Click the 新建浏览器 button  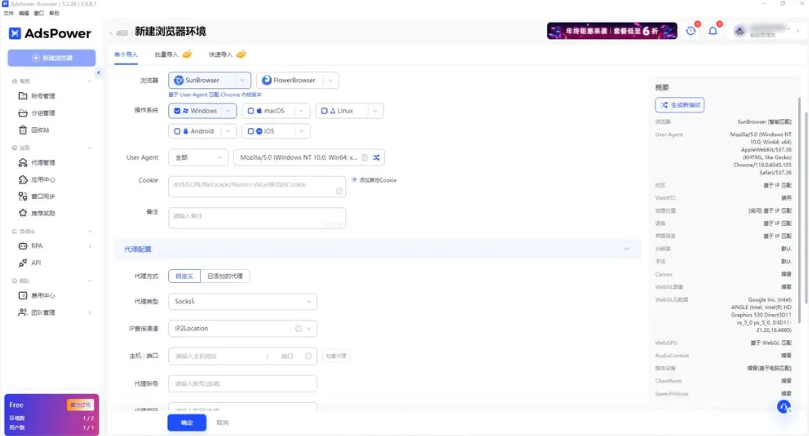pyautogui.click(x=51, y=58)
